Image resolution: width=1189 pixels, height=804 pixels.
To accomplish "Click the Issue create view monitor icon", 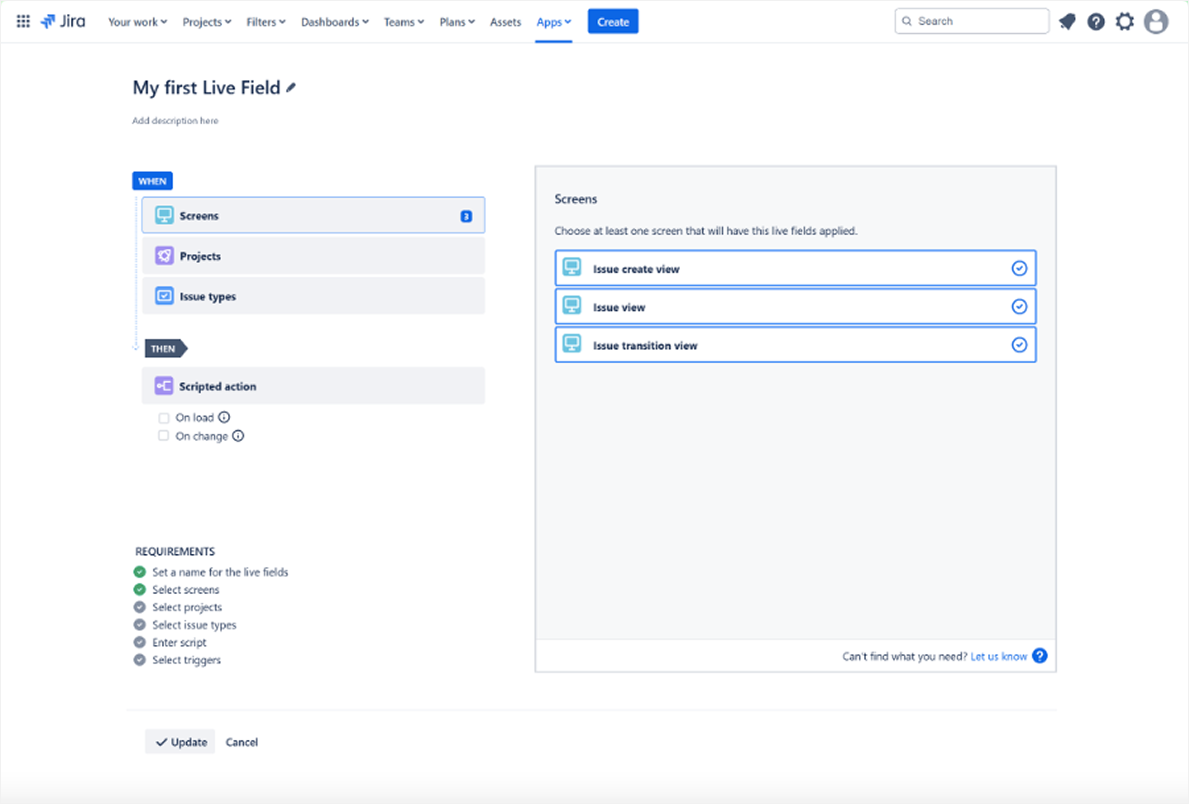I will click(x=572, y=268).
